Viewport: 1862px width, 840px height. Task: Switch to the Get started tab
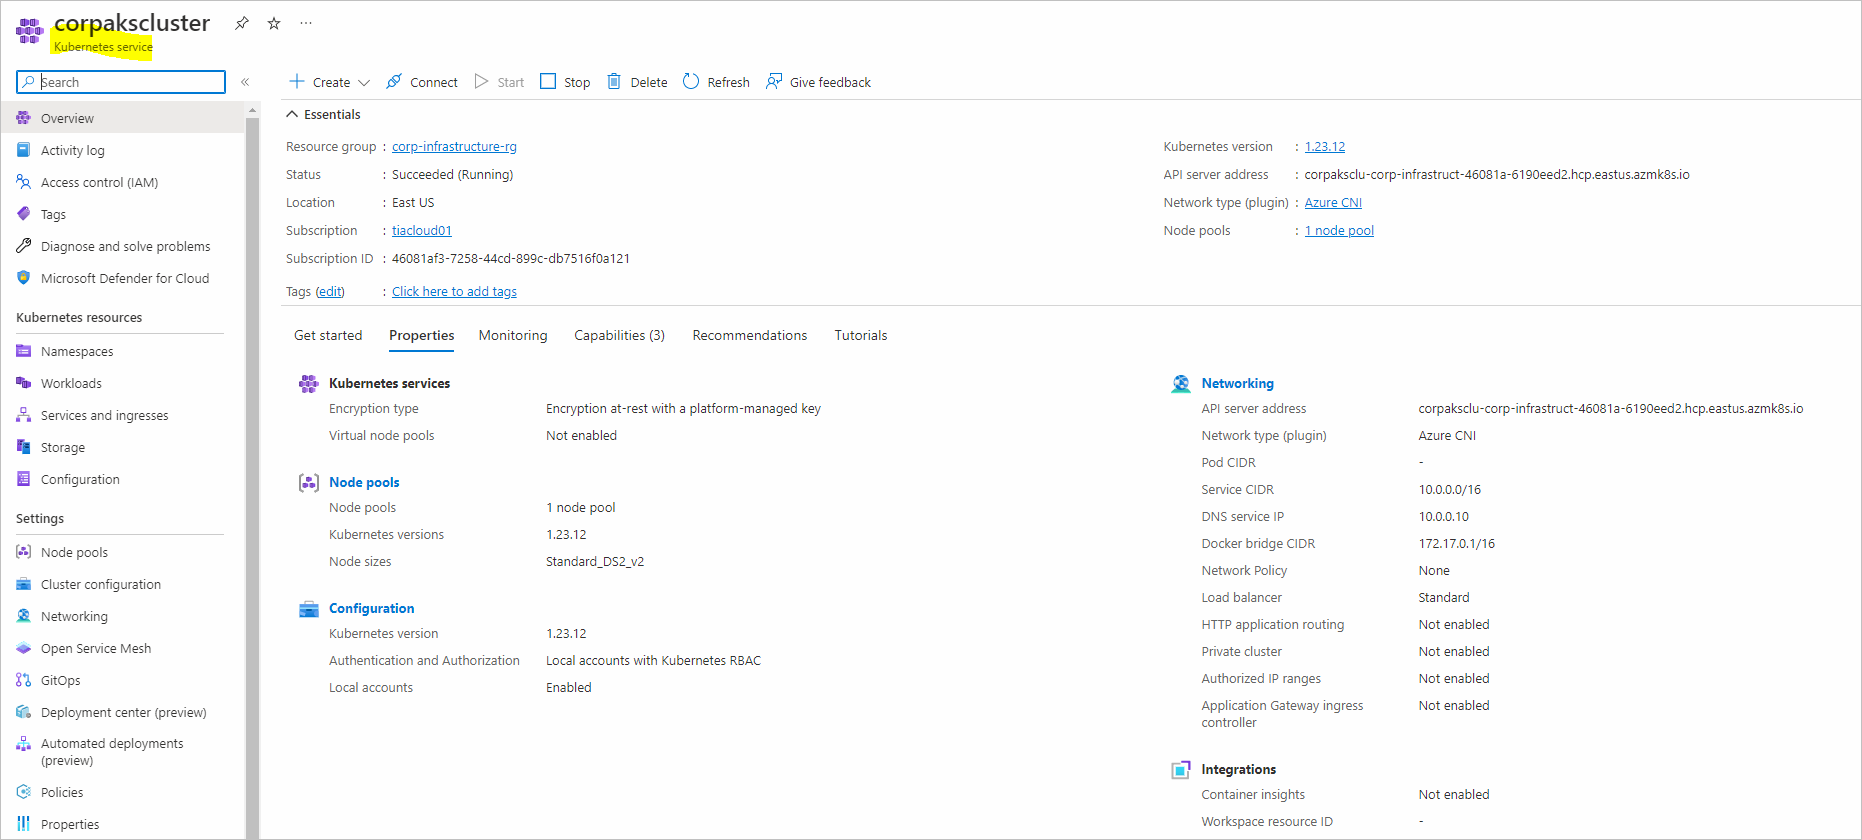[328, 335]
